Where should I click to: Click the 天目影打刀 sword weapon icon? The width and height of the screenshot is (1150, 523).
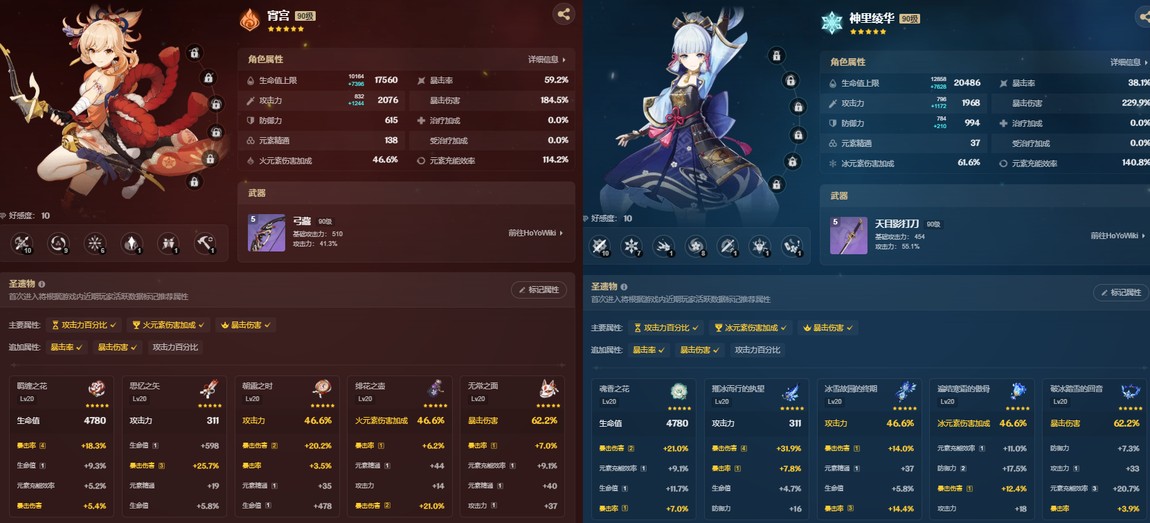tap(849, 235)
